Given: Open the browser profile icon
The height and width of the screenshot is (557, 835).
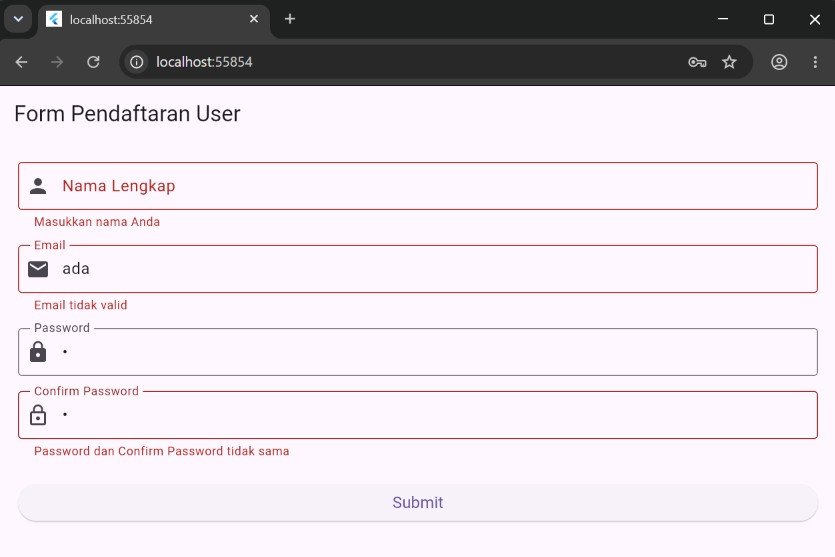Looking at the screenshot, I should click(x=779, y=62).
